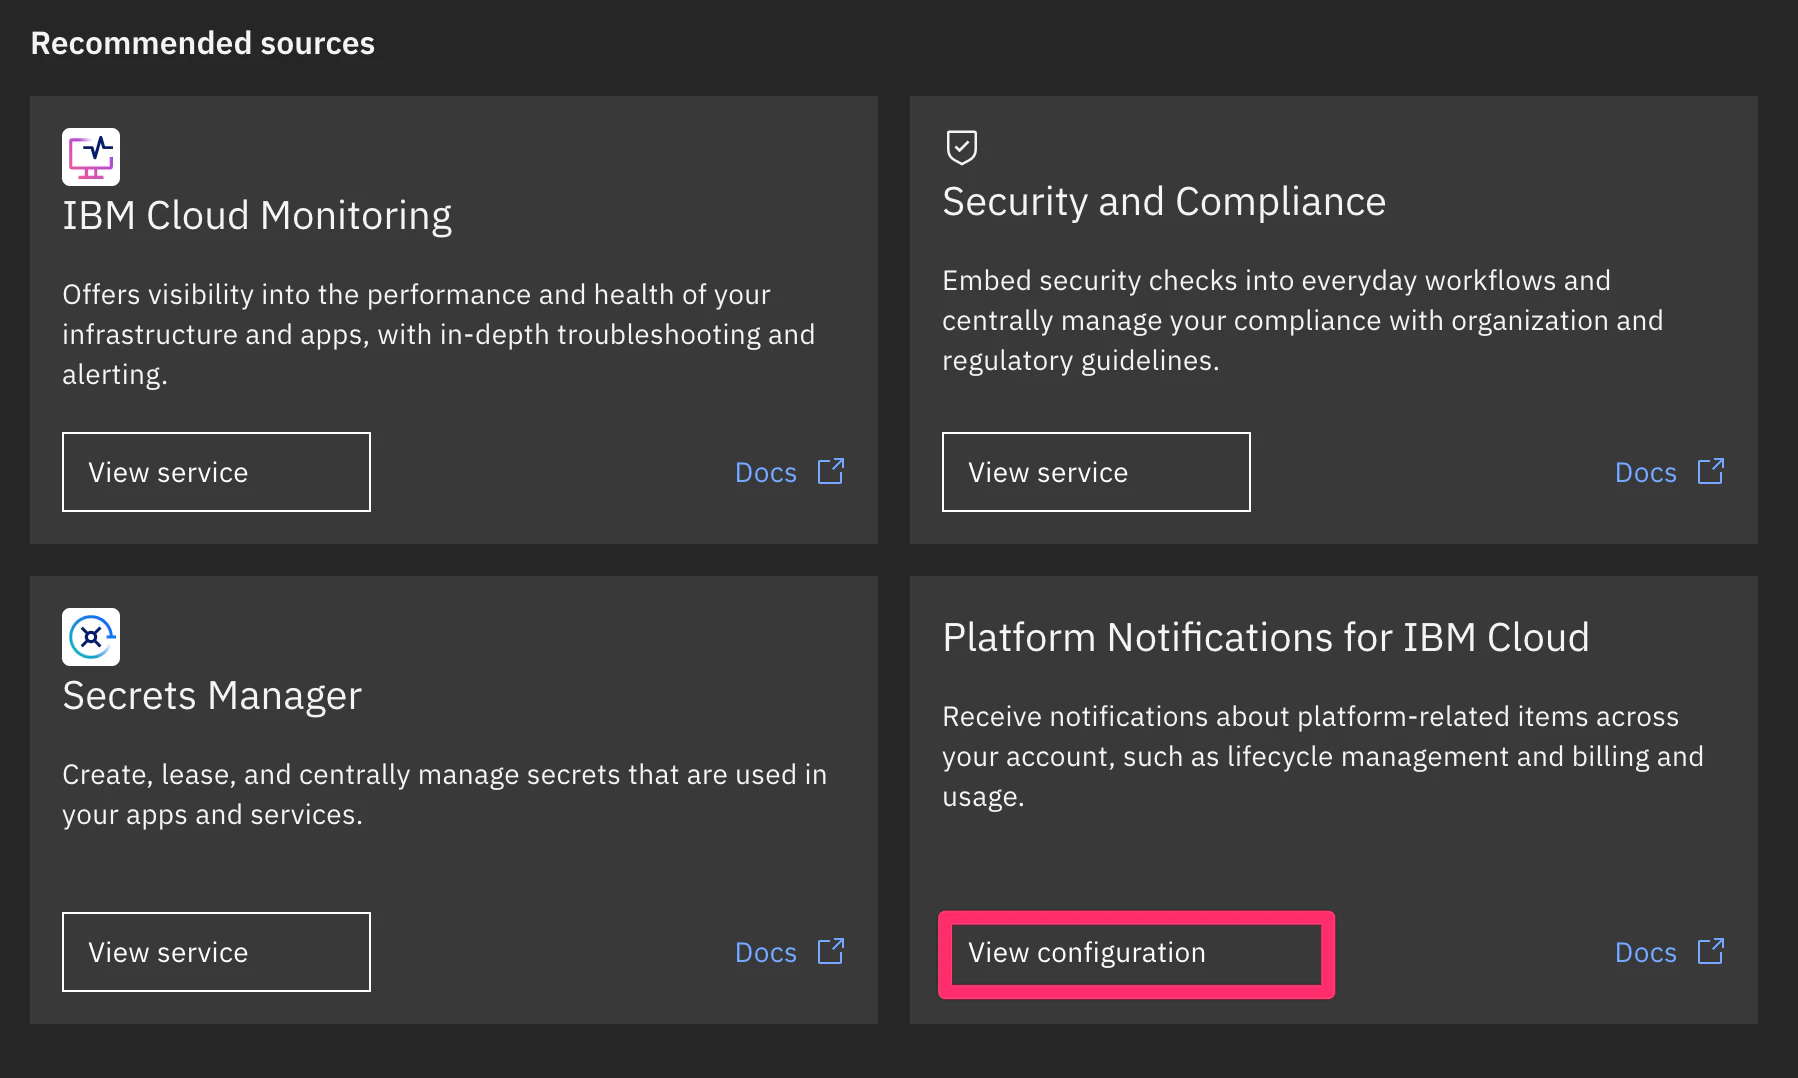Open Docs link for Security and Compliance
Image resolution: width=1798 pixels, height=1078 pixels.
pyautogui.click(x=1646, y=472)
